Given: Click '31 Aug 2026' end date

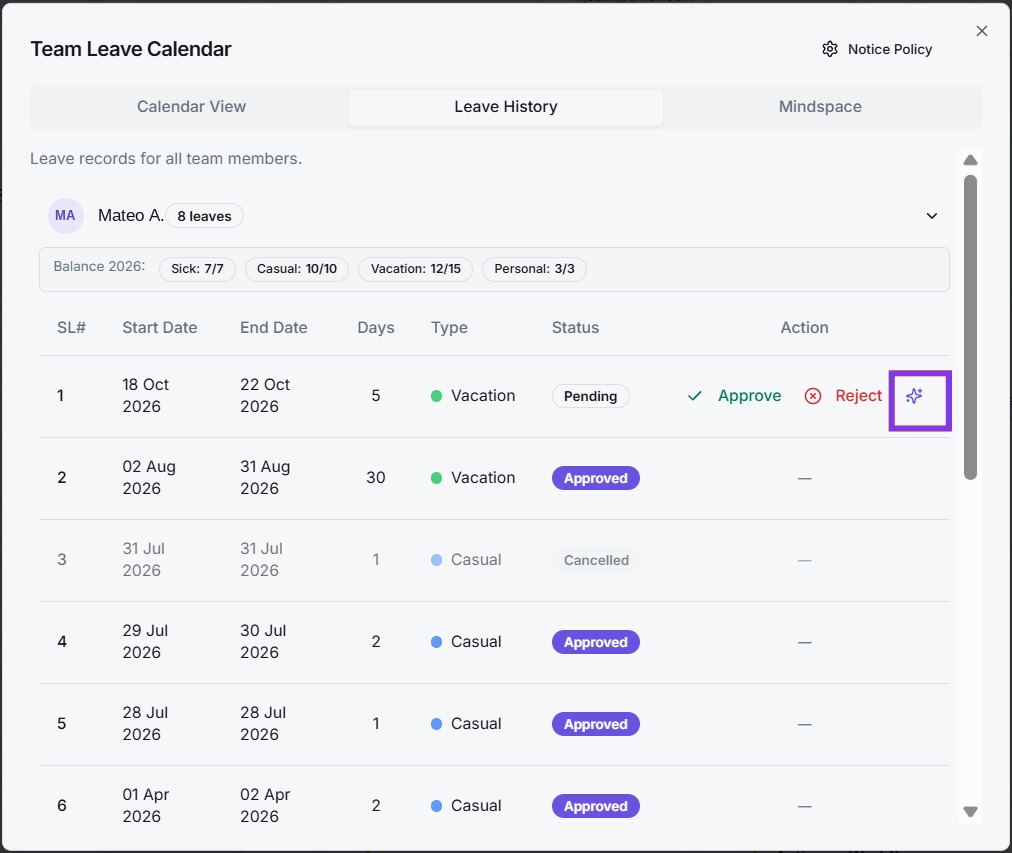Looking at the screenshot, I should click(265, 477).
